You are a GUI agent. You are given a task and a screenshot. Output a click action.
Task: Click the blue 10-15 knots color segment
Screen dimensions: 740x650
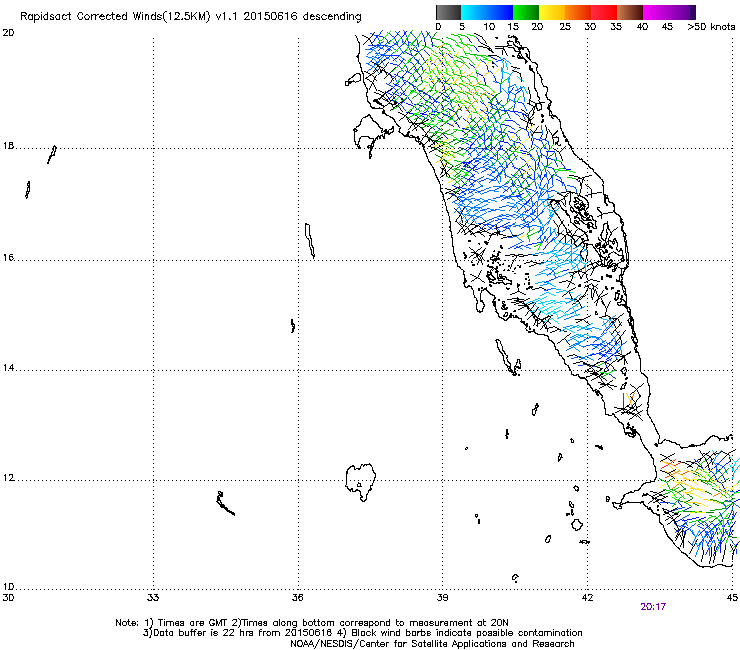click(500, 12)
